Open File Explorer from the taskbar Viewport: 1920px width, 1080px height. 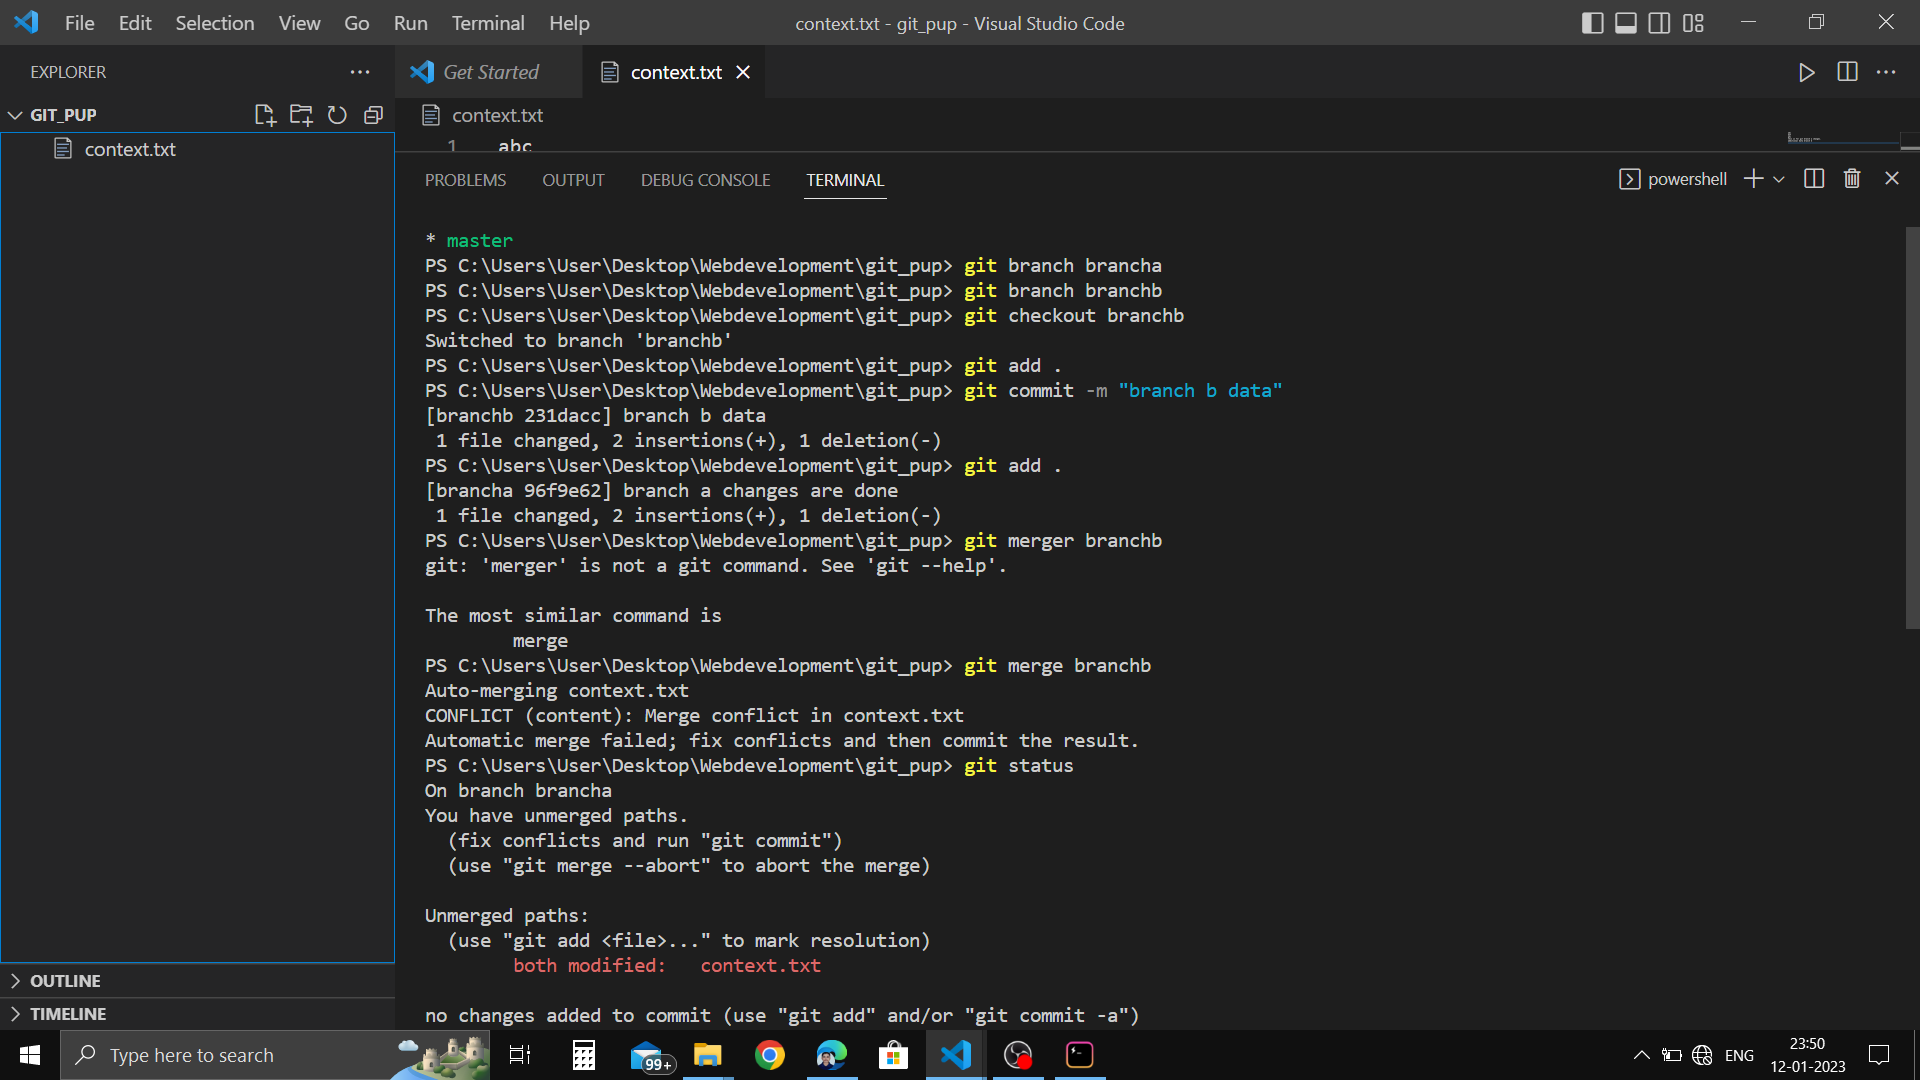pos(708,1055)
